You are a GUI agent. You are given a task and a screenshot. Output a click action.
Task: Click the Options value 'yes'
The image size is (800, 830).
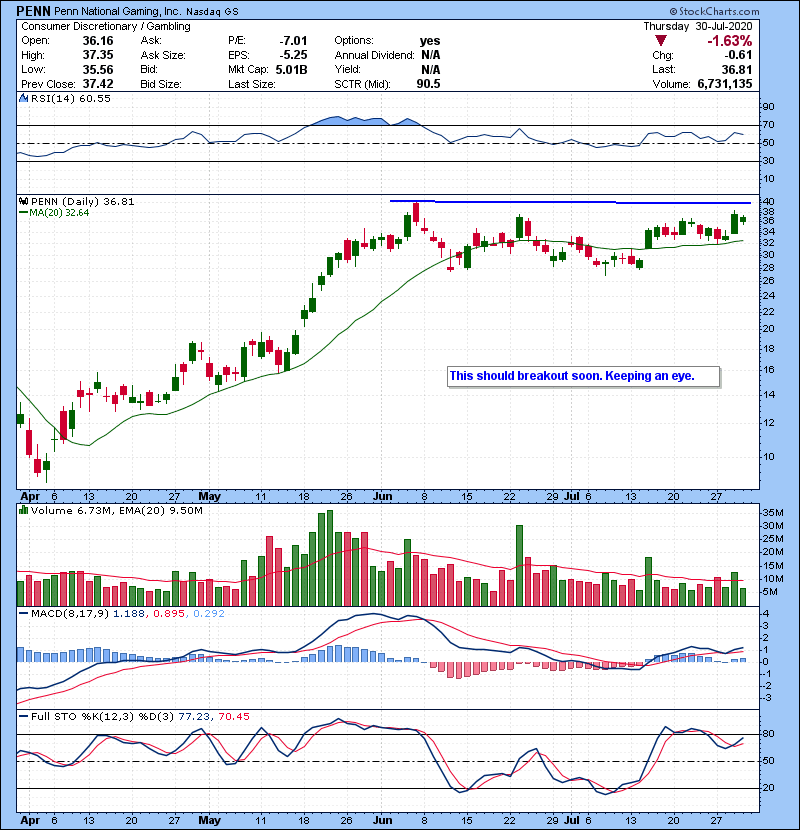[x=430, y=41]
